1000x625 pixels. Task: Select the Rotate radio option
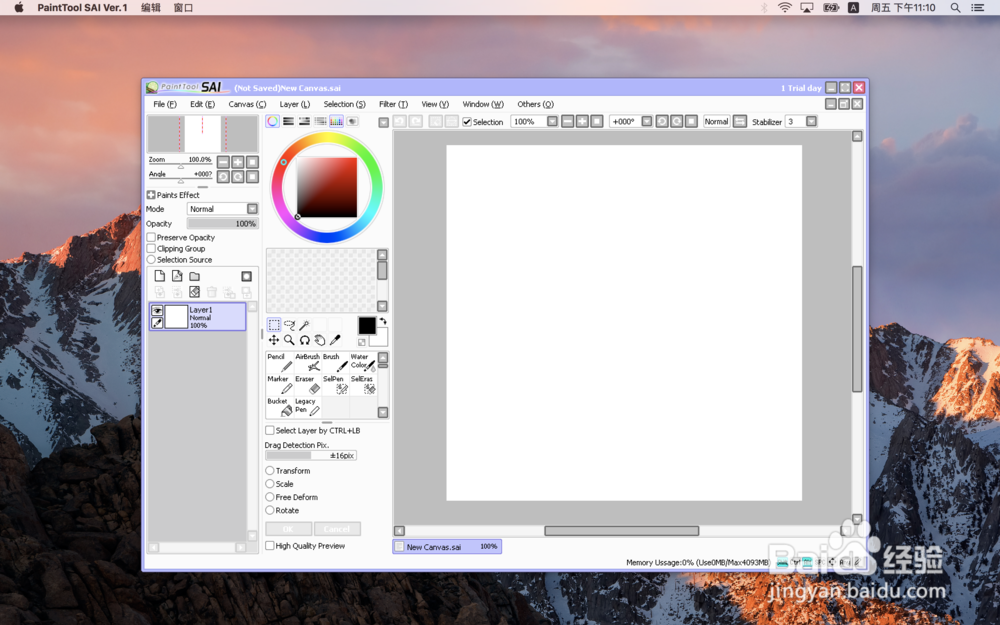point(270,511)
